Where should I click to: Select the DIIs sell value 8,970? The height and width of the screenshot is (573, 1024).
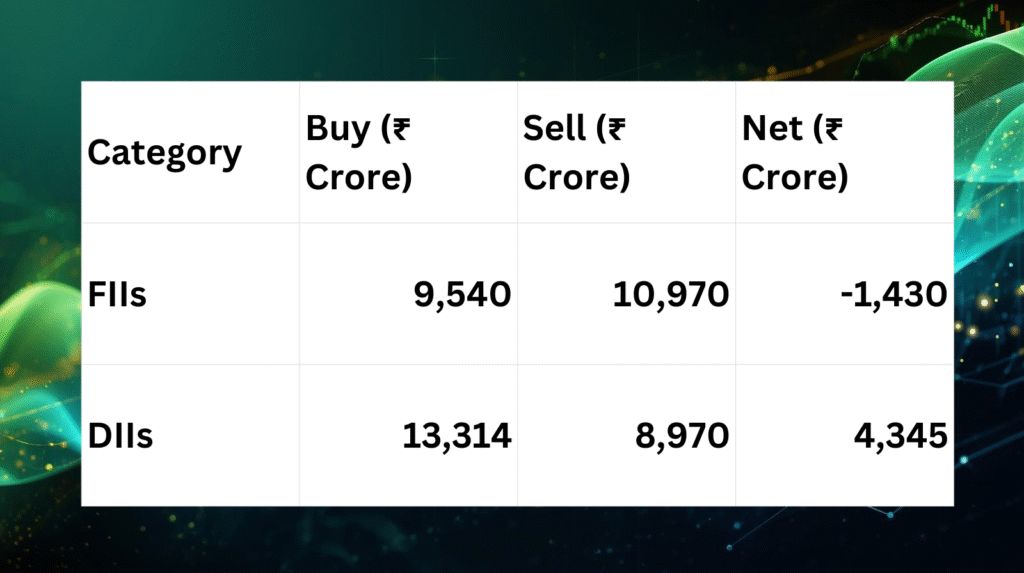(x=682, y=436)
